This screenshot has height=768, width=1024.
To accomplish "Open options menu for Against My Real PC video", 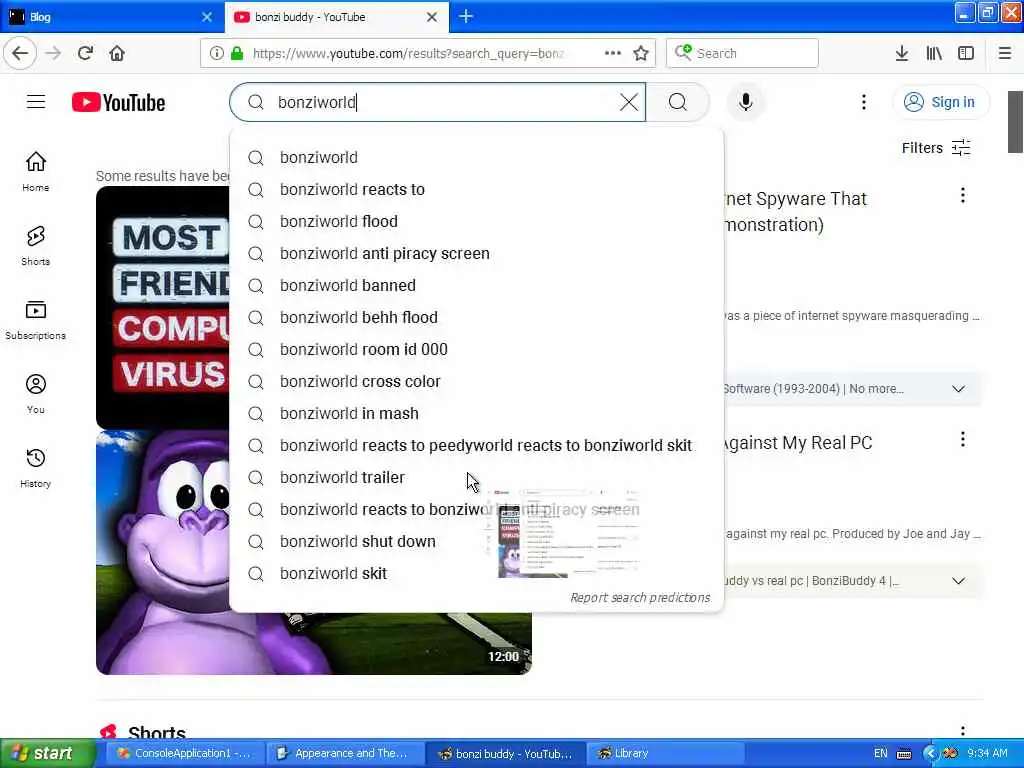I will click(962, 439).
